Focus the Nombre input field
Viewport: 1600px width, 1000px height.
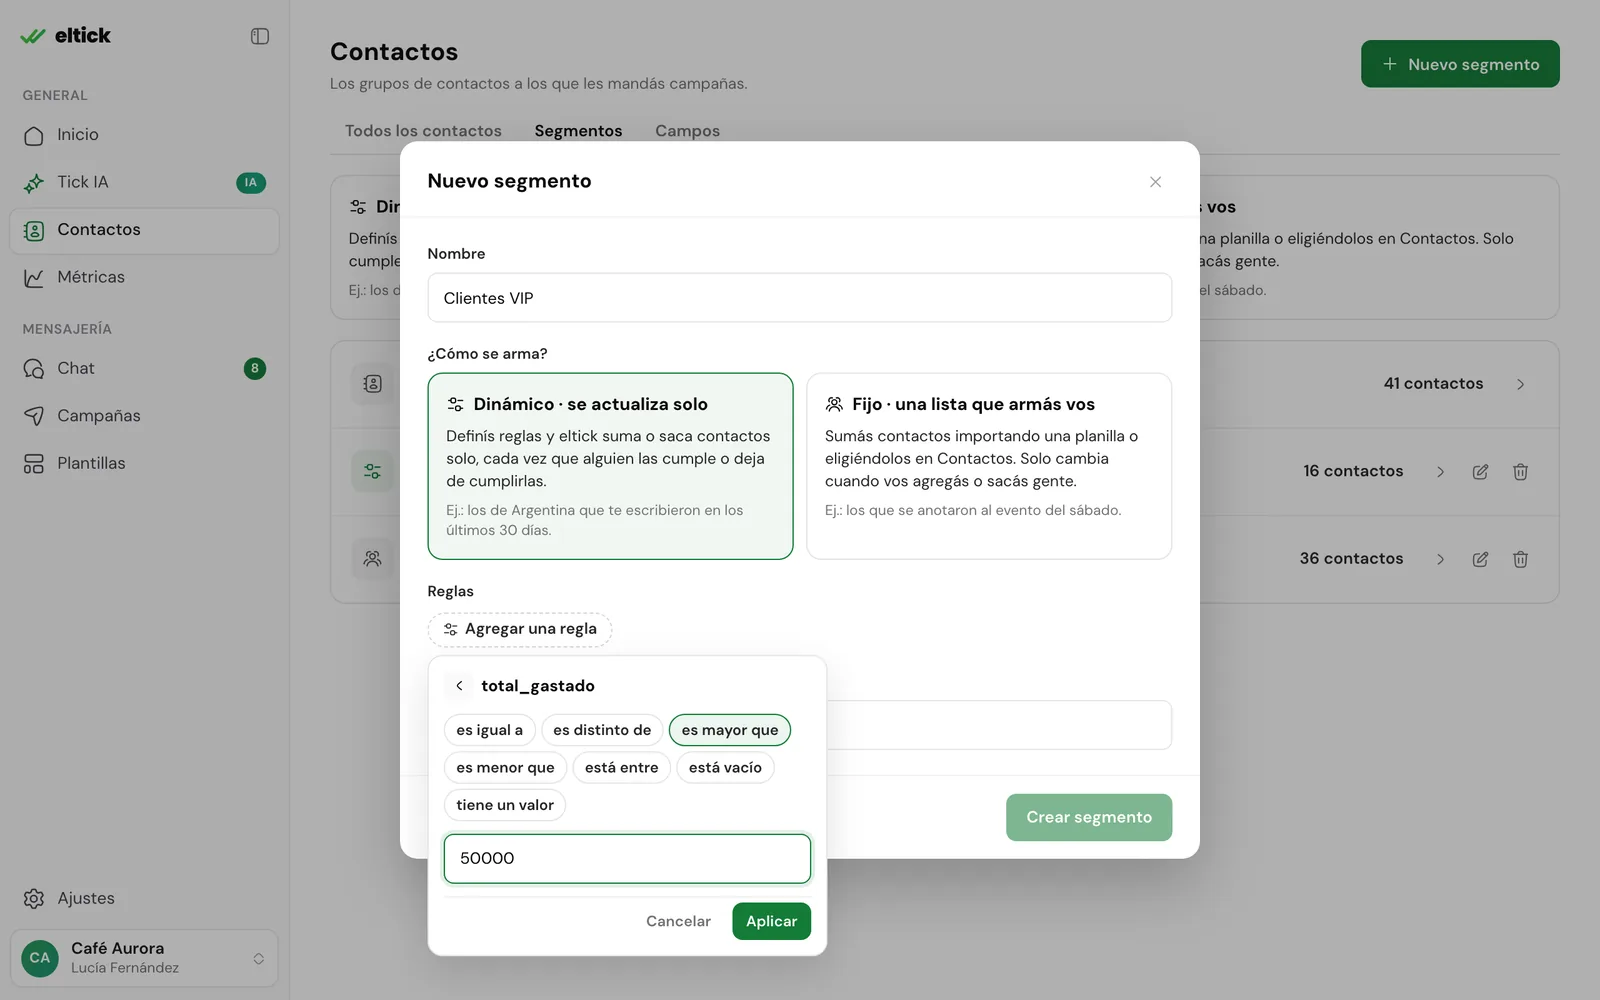click(x=800, y=298)
